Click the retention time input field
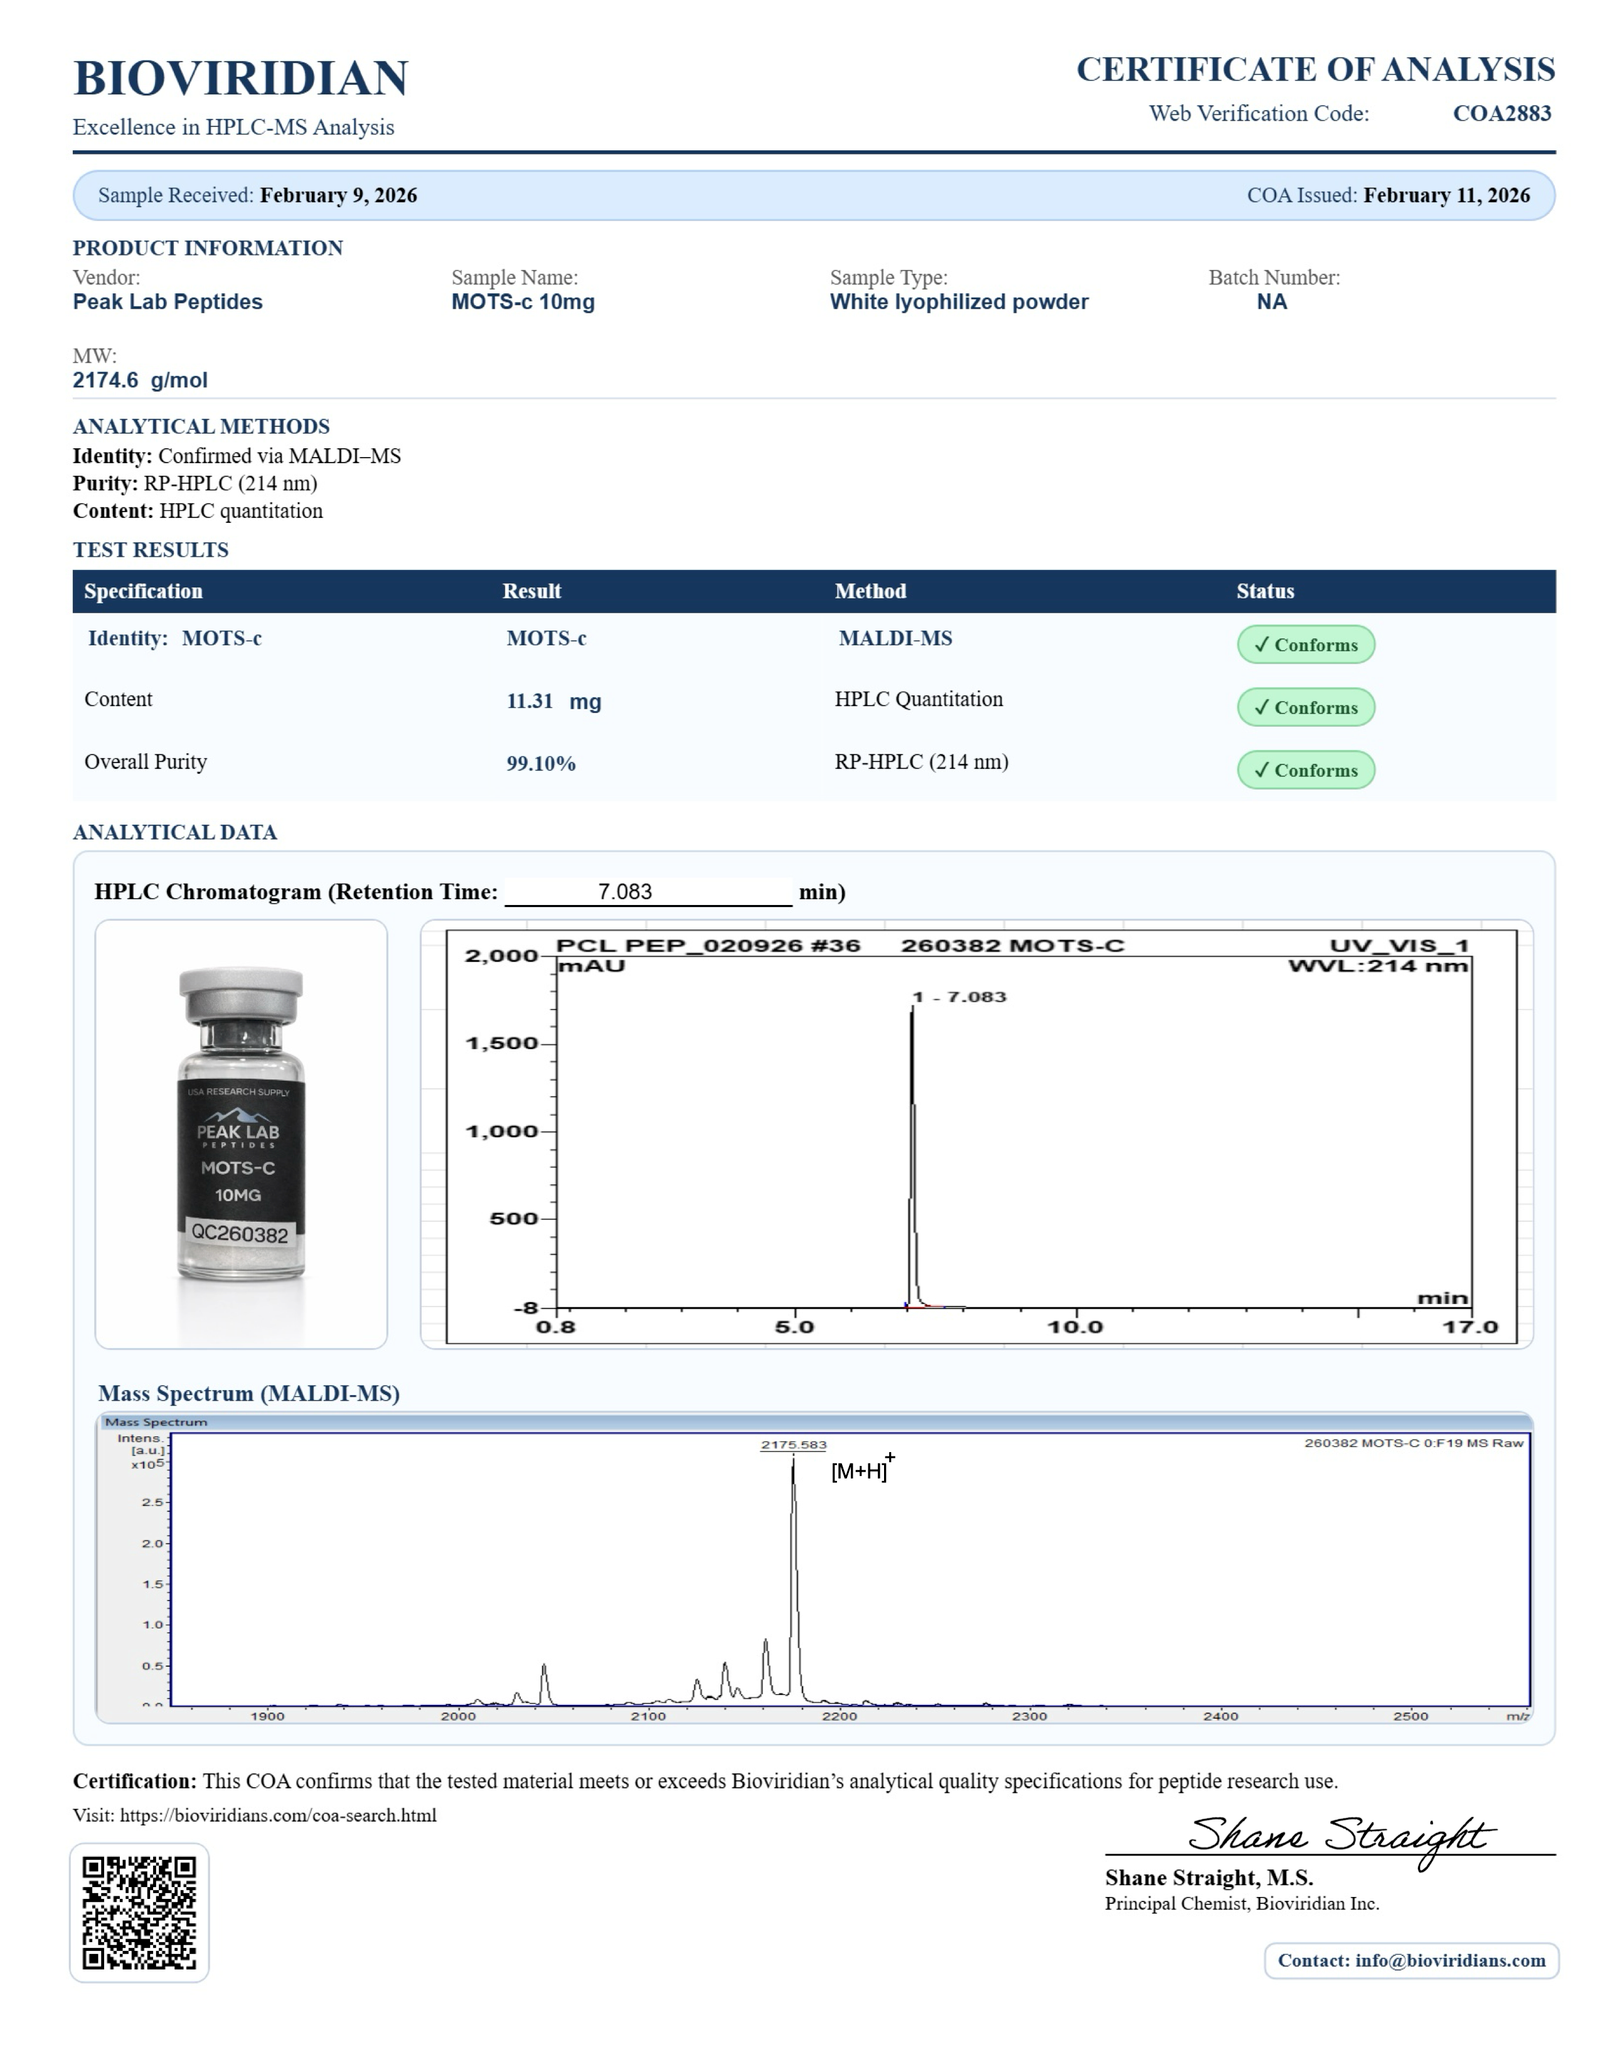 (x=645, y=889)
